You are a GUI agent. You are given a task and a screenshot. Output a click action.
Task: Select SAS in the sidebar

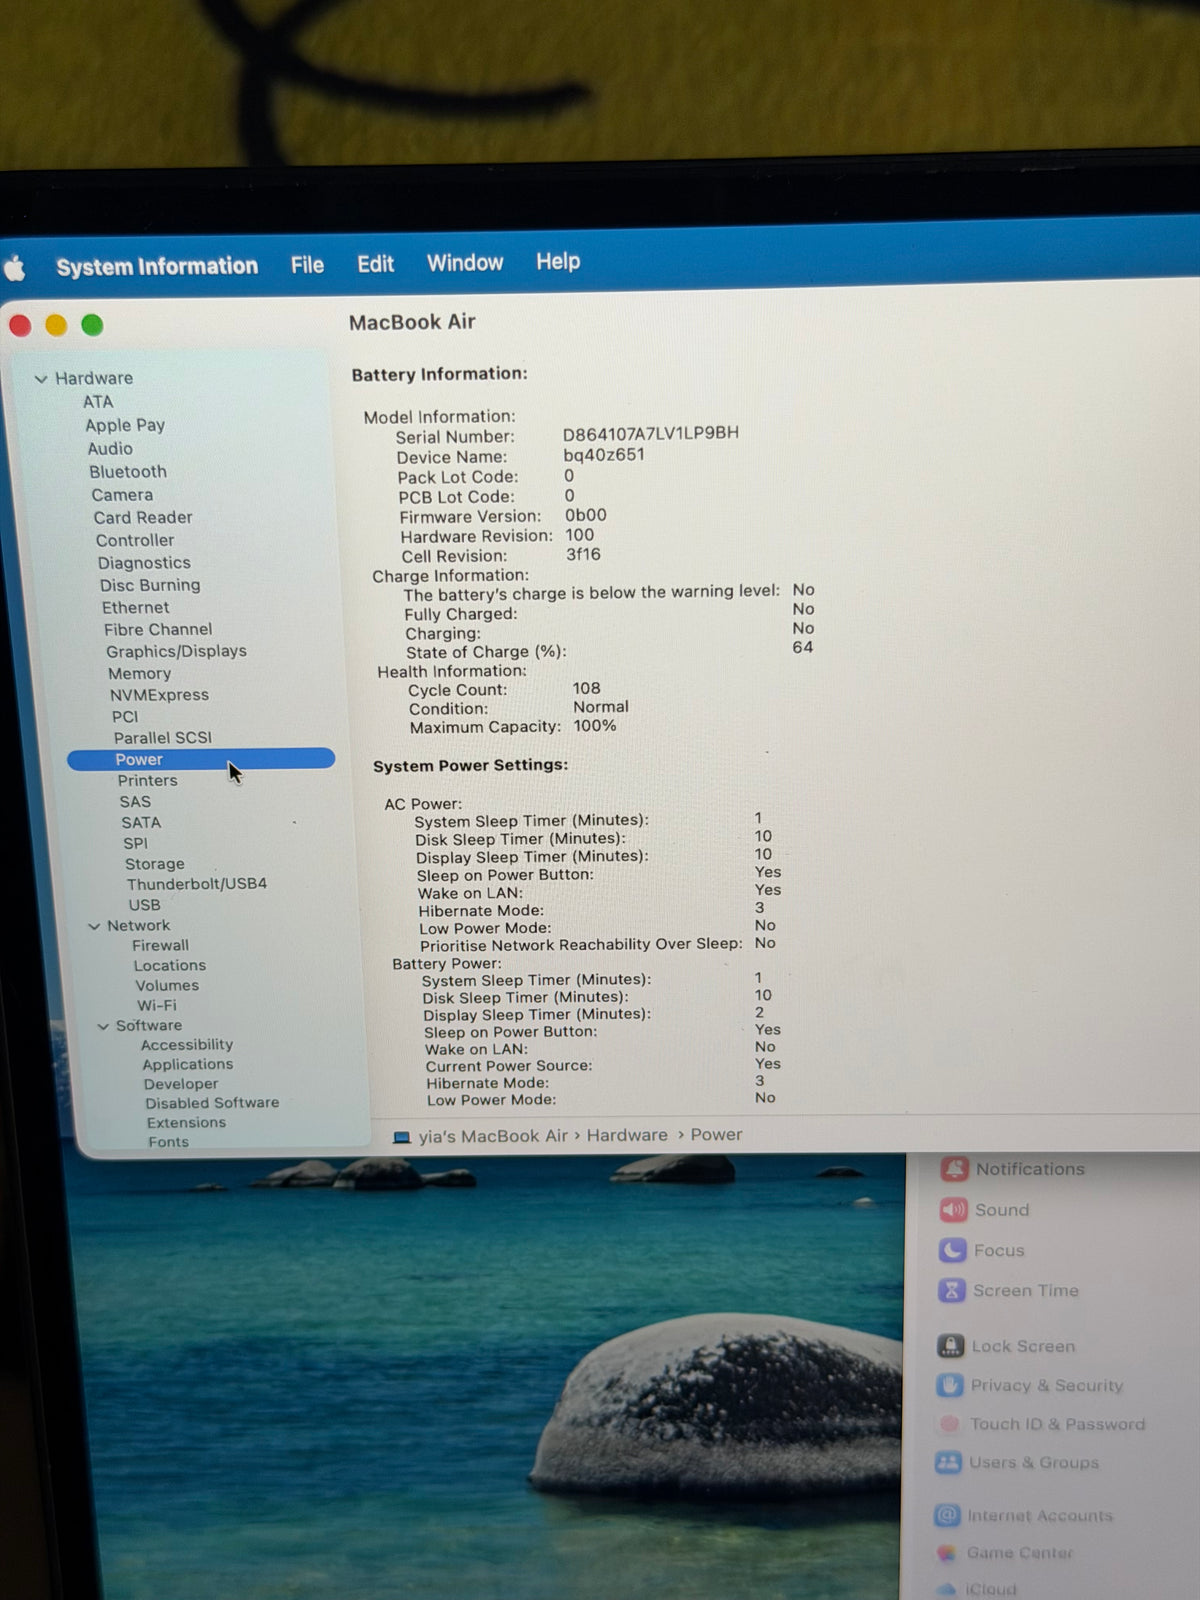point(135,802)
